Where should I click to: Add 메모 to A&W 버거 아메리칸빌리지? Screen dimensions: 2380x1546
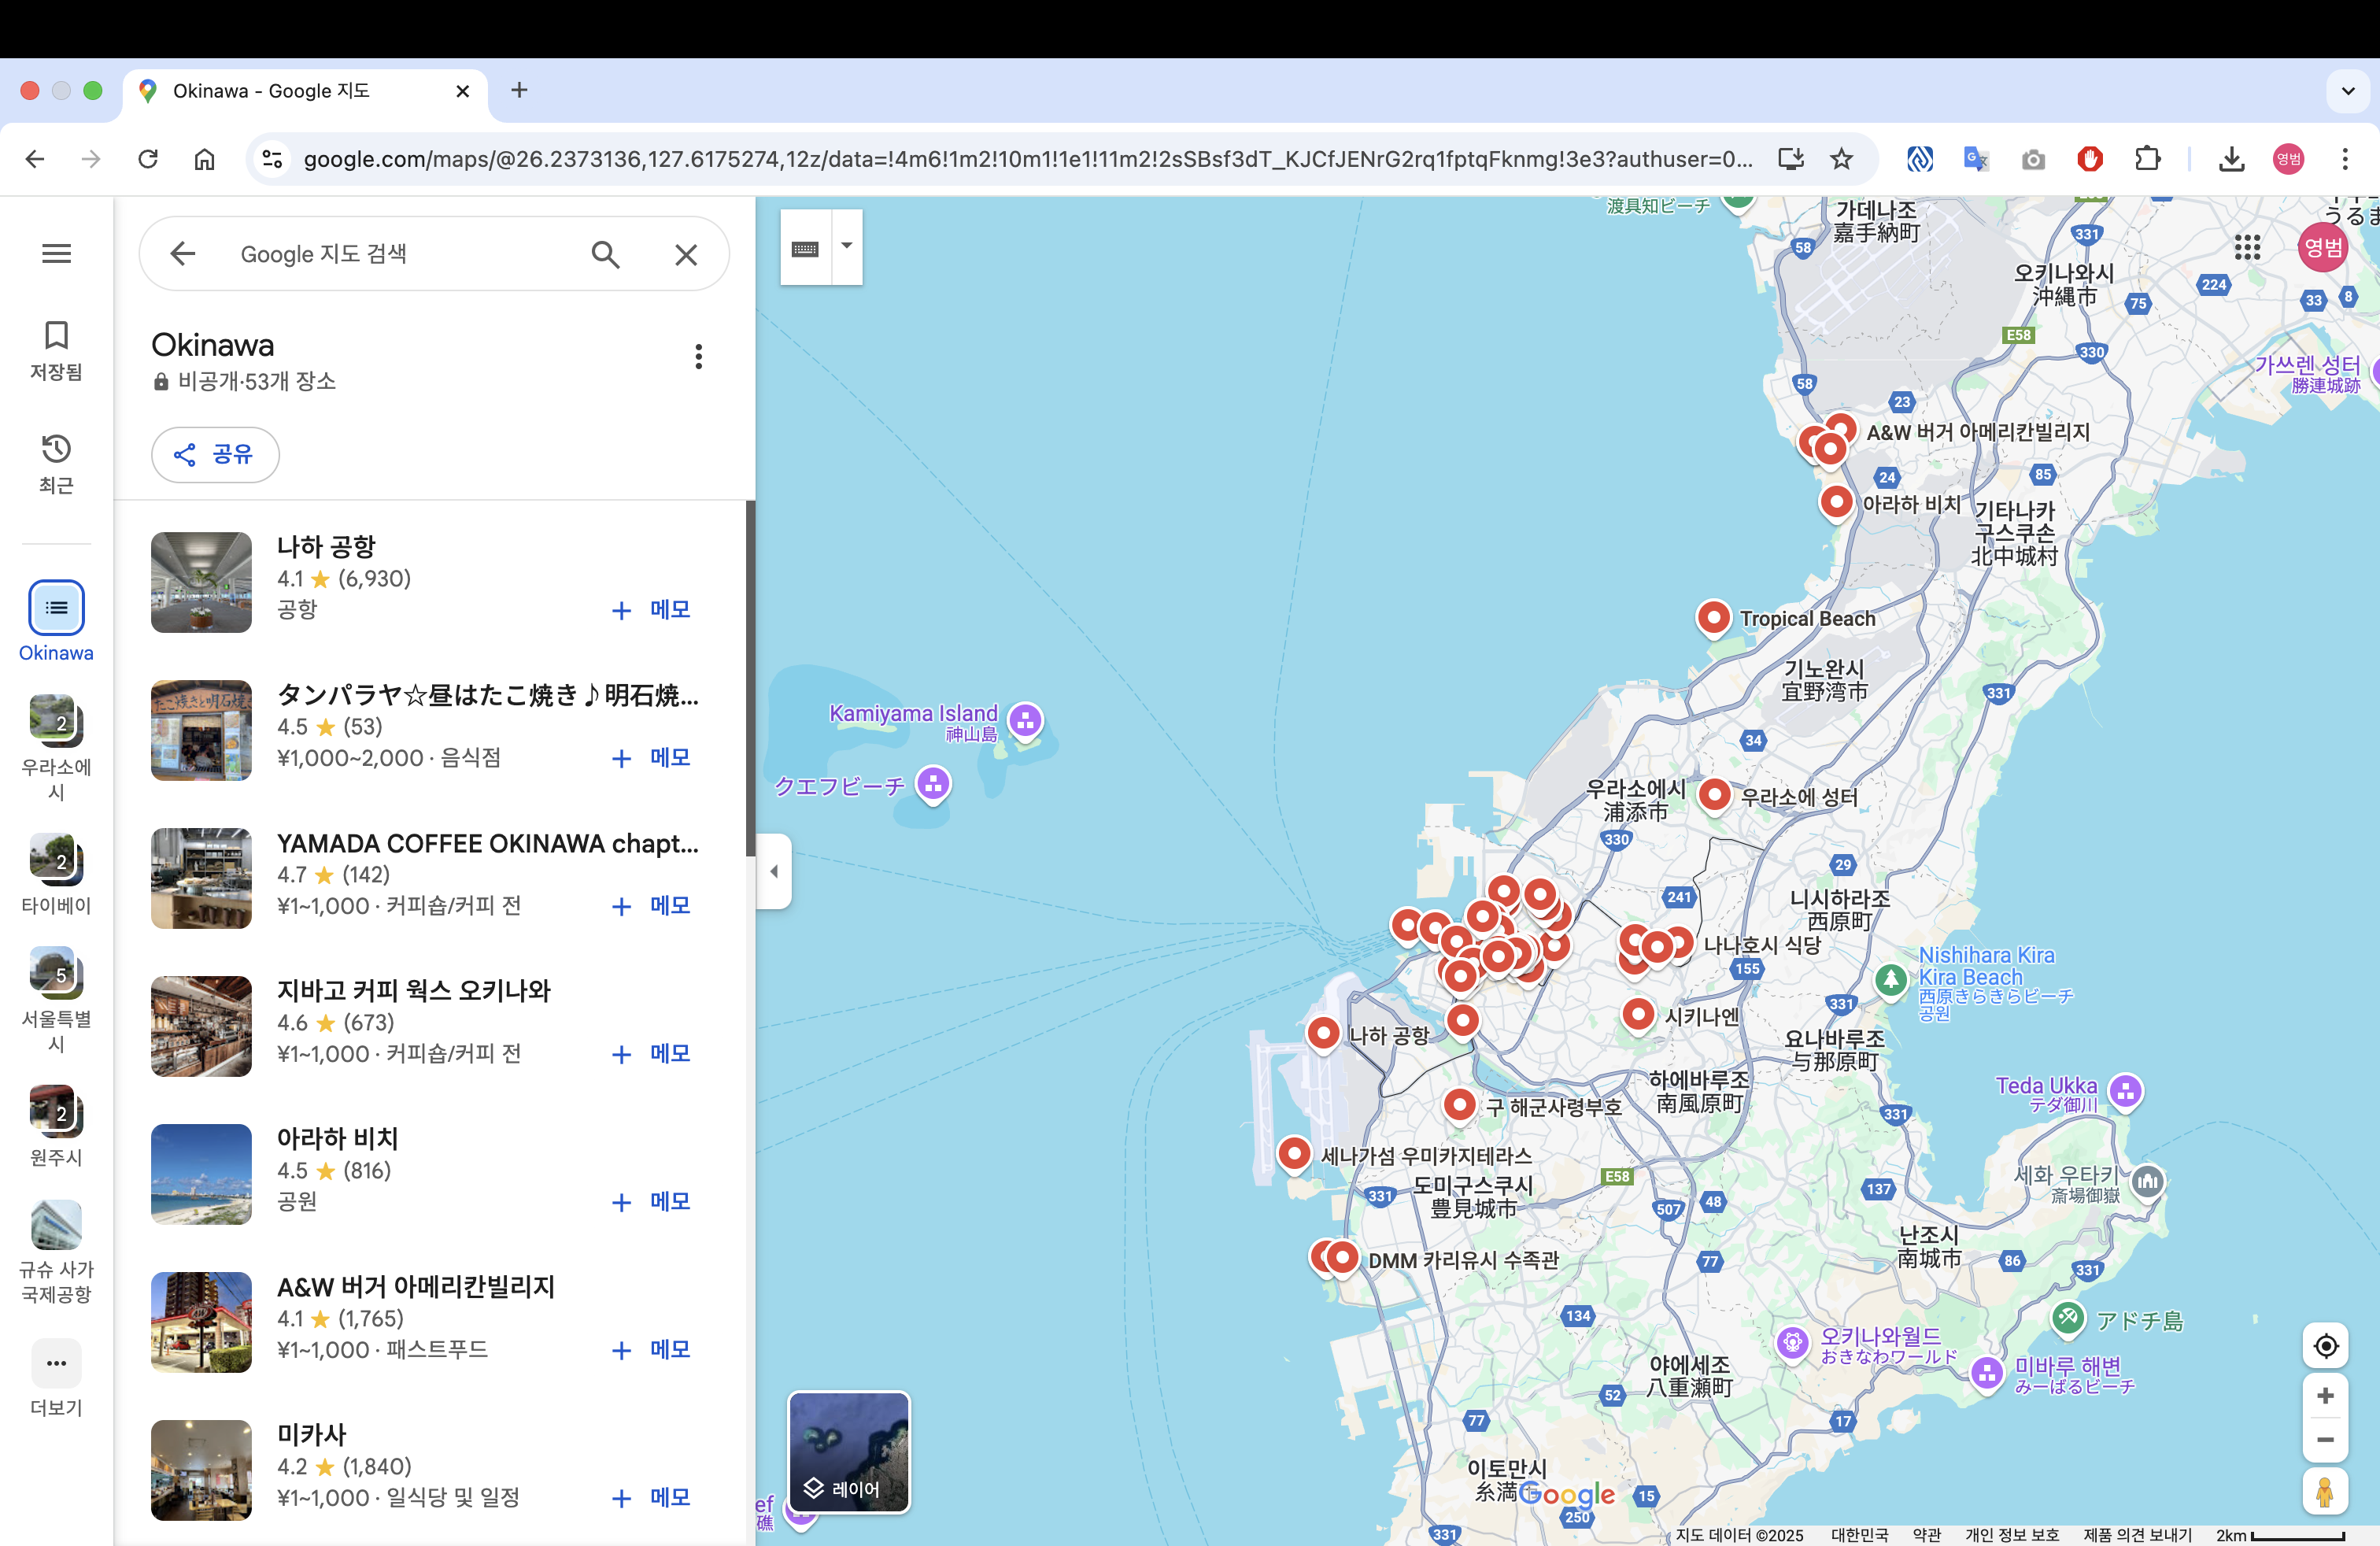tap(651, 1349)
